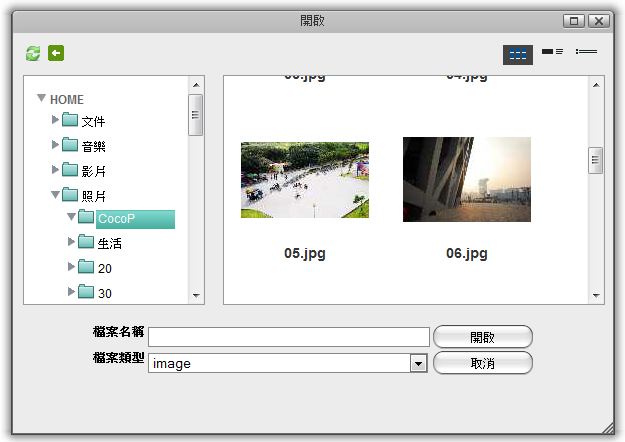Viewport: 625px width, 442px height.
Task: Select the 06.jpg thumbnail image
Action: pos(466,180)
